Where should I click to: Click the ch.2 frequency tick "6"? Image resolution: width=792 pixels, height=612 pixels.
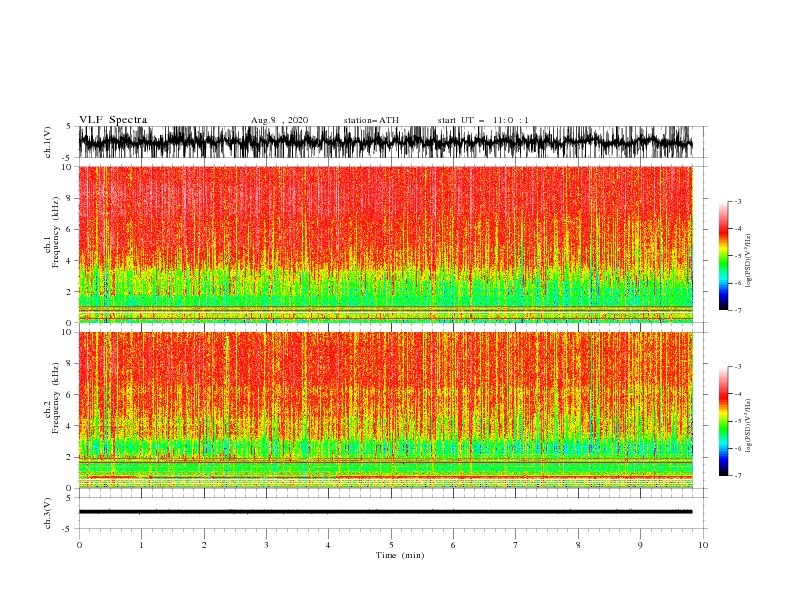point(69,395)
